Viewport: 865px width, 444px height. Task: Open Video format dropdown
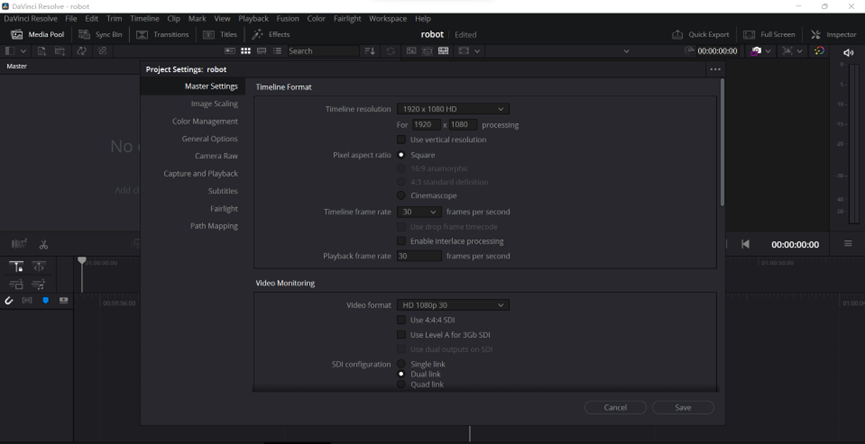coord(453,305)
